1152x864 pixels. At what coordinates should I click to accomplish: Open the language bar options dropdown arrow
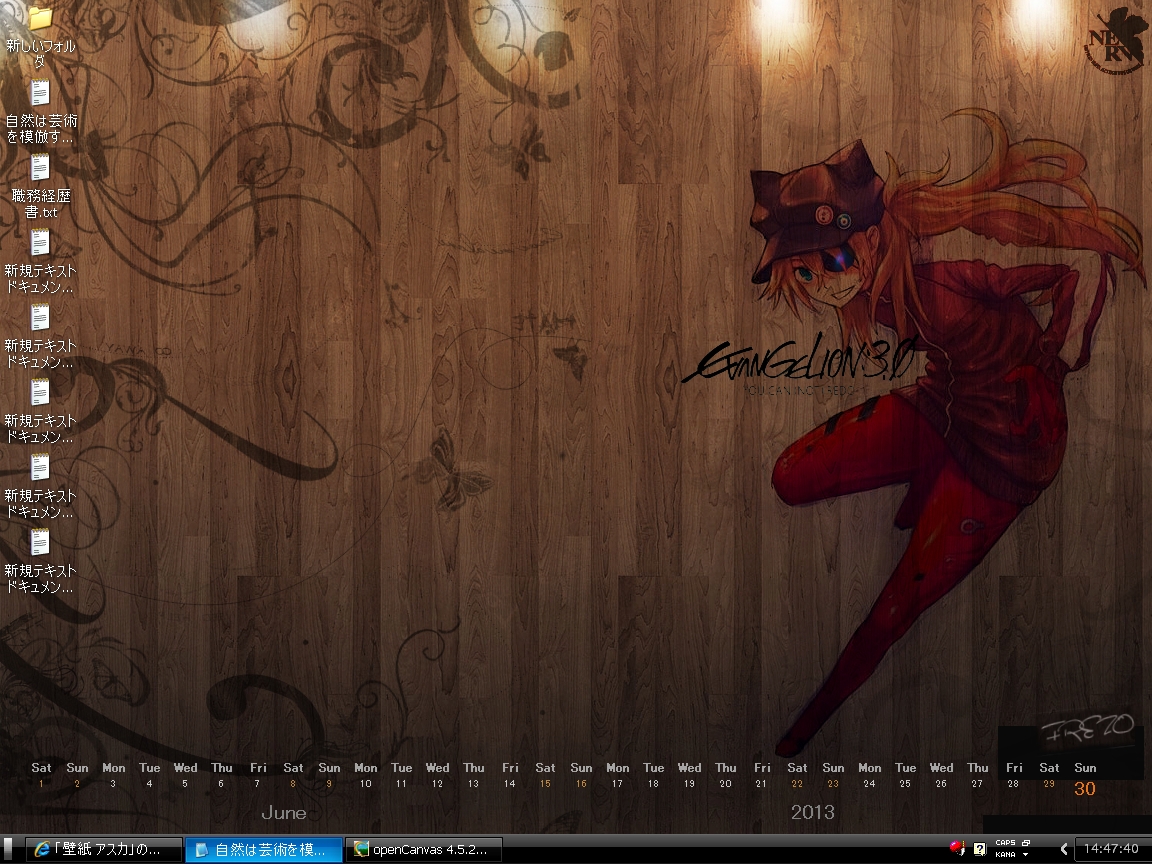pyautogui.click(x=1025, y=856)
